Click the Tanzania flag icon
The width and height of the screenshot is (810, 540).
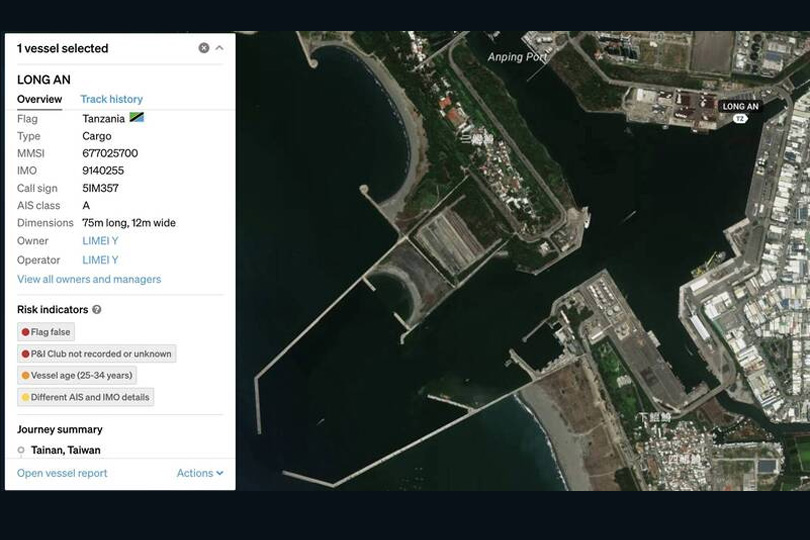137,118
